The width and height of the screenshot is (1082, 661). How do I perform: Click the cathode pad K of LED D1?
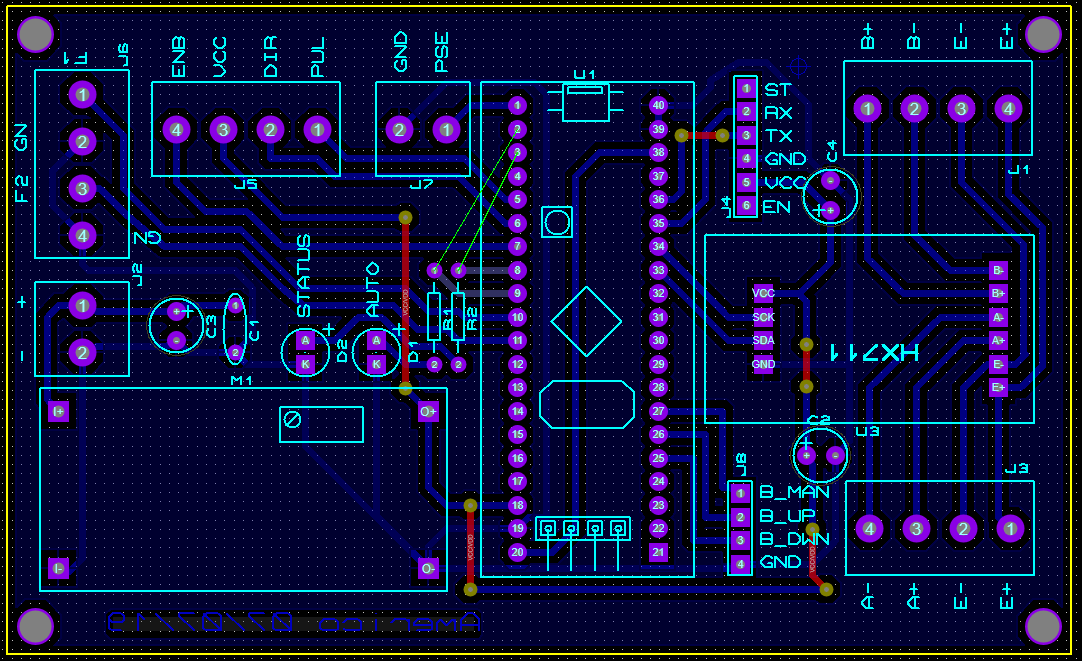point(376,364)
